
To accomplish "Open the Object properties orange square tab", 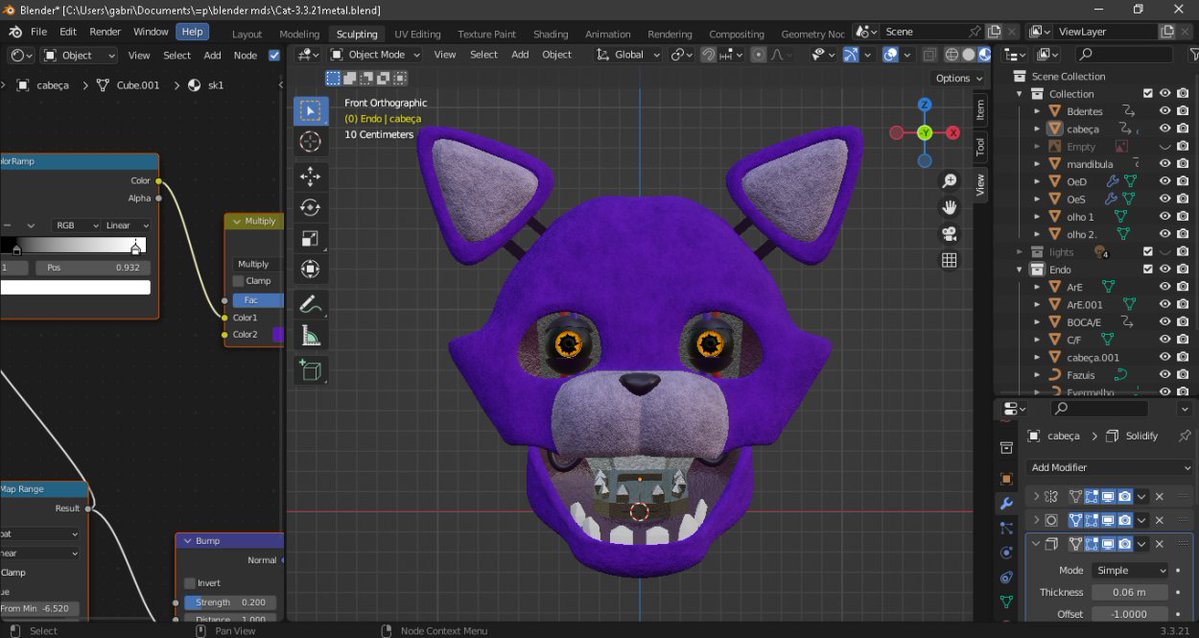I will click(x=1006, y=479).
